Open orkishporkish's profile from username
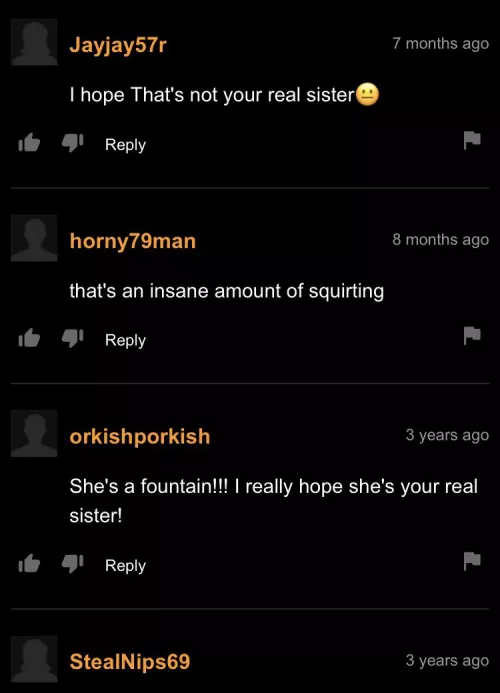 point(140,437)
